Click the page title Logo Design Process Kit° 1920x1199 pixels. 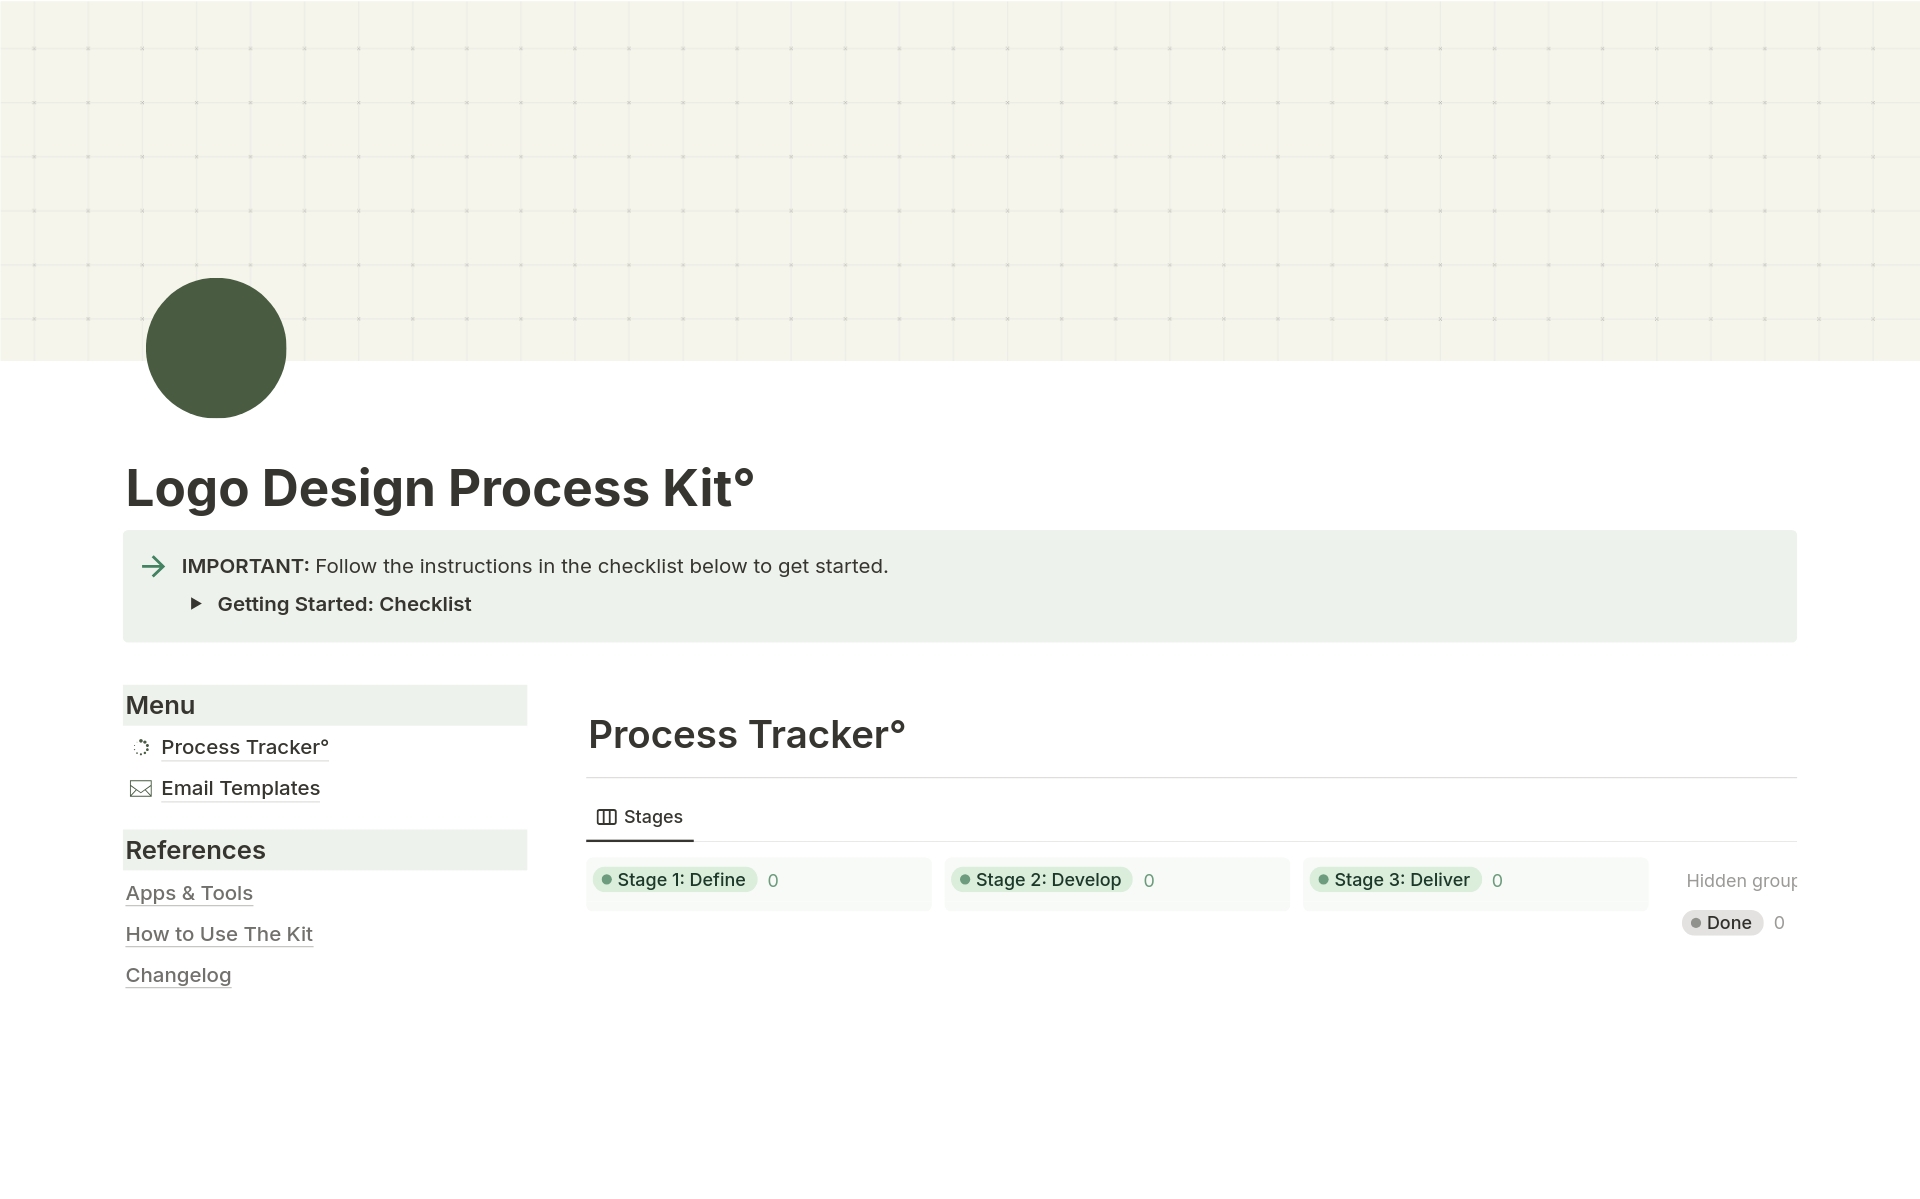tap(440, 488)
